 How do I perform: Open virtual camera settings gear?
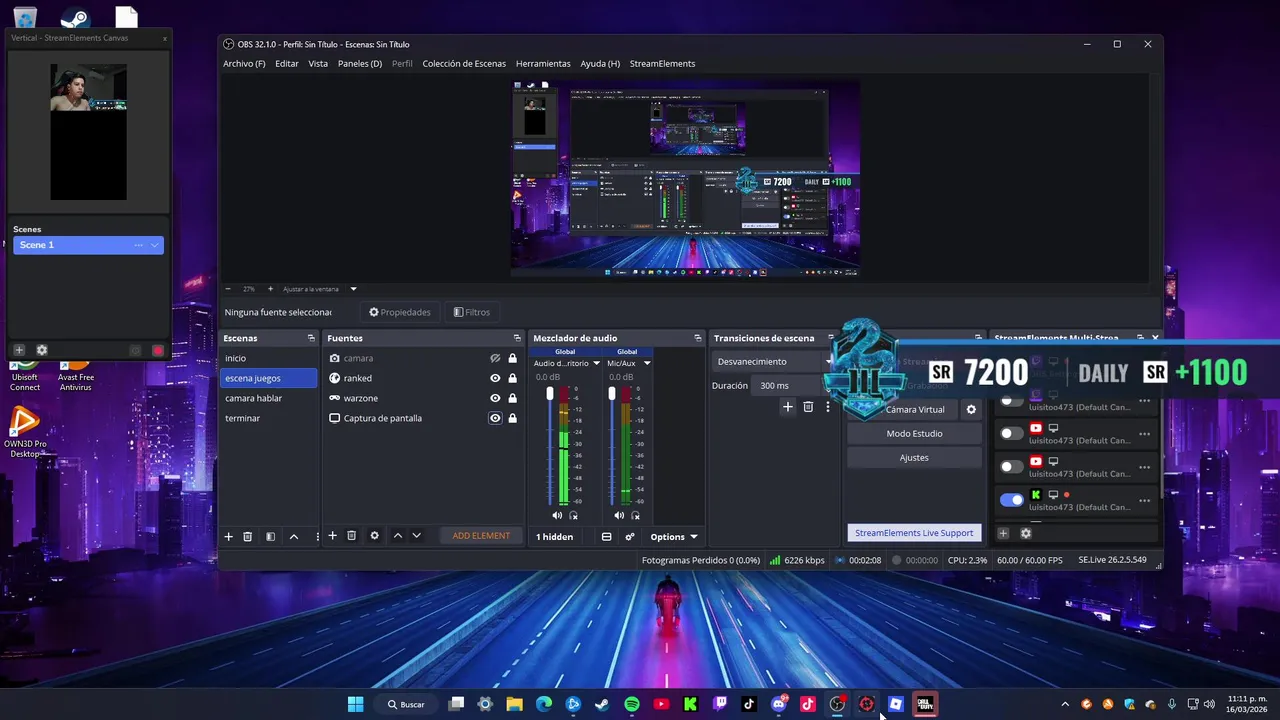971,410
